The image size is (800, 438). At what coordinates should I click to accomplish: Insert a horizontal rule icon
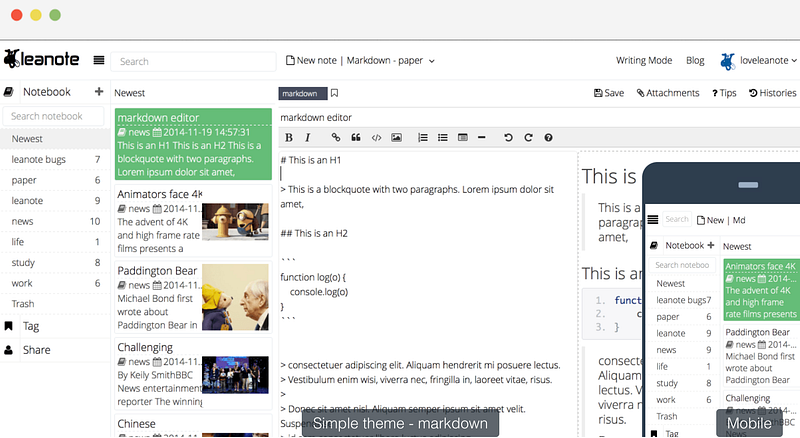point(481,137)
